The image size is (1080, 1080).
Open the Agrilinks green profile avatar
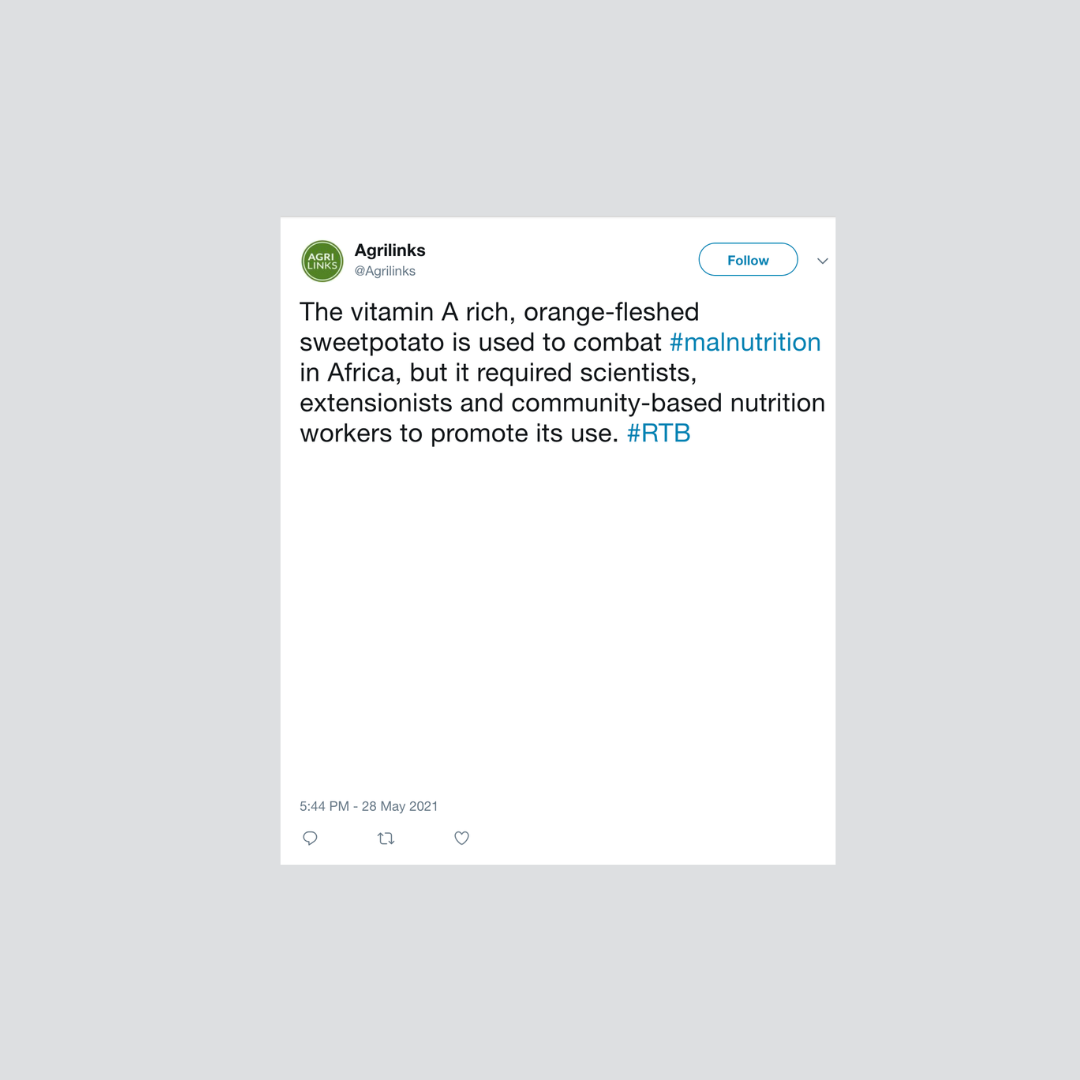point(322,261)
